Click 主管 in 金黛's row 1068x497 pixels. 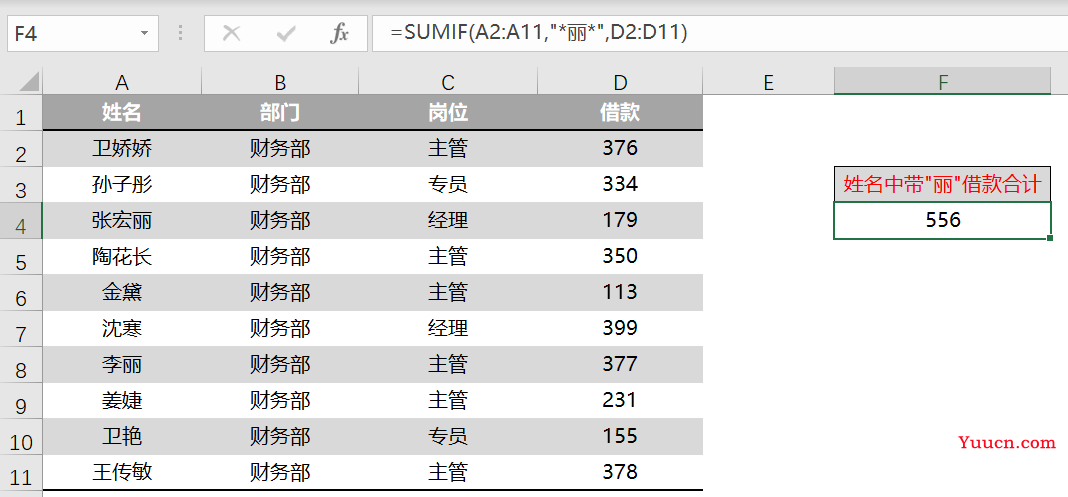pos(447,292)
